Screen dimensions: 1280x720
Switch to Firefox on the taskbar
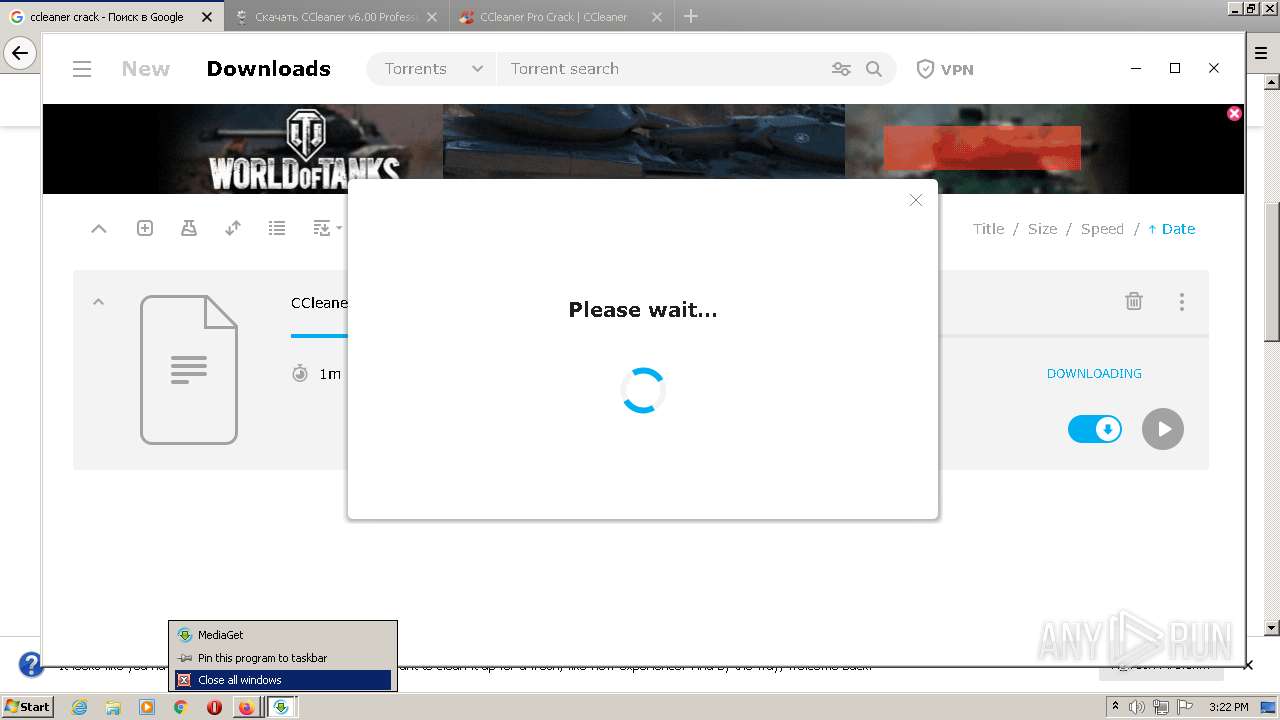[x=247, y=707]
